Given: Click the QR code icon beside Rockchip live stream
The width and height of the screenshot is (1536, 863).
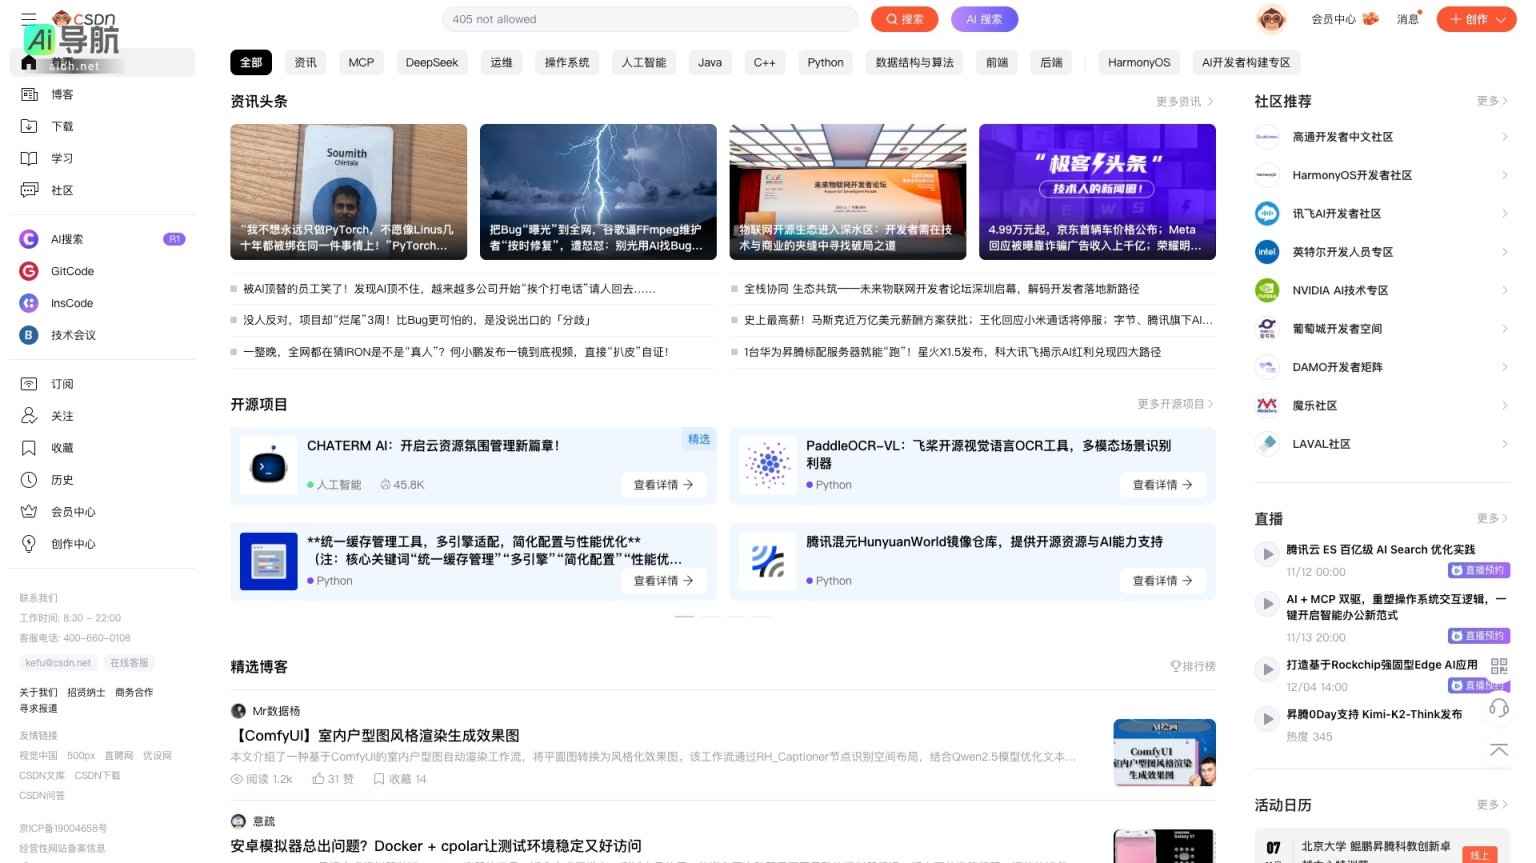Looking at the screenshot, I should 1499,665.
